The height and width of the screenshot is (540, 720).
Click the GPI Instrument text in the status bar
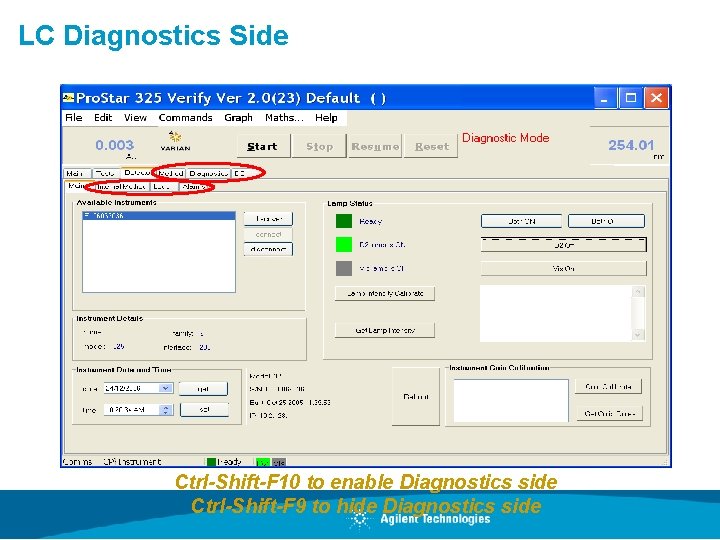(x=132, y=462)
